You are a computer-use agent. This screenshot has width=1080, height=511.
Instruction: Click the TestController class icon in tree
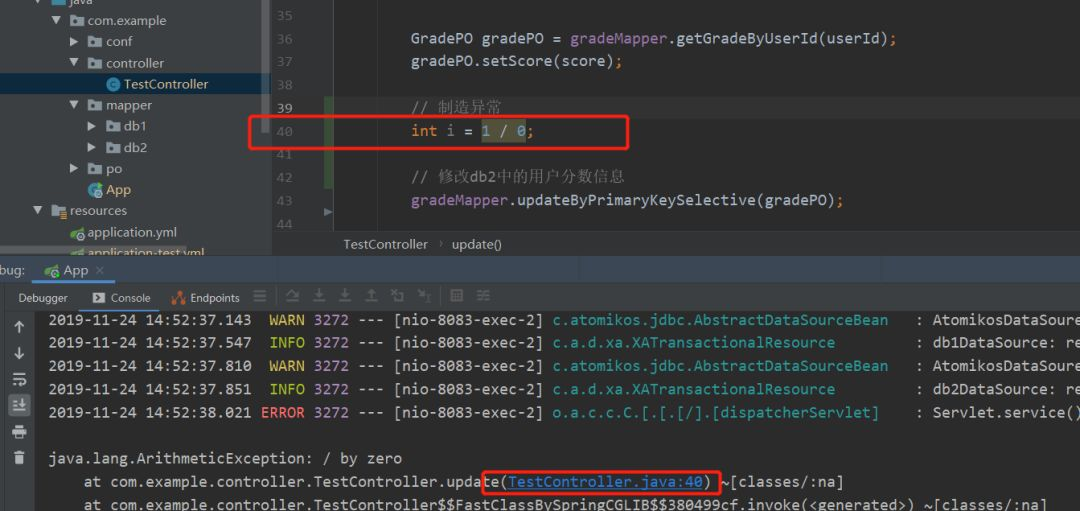tap(113, 84)
